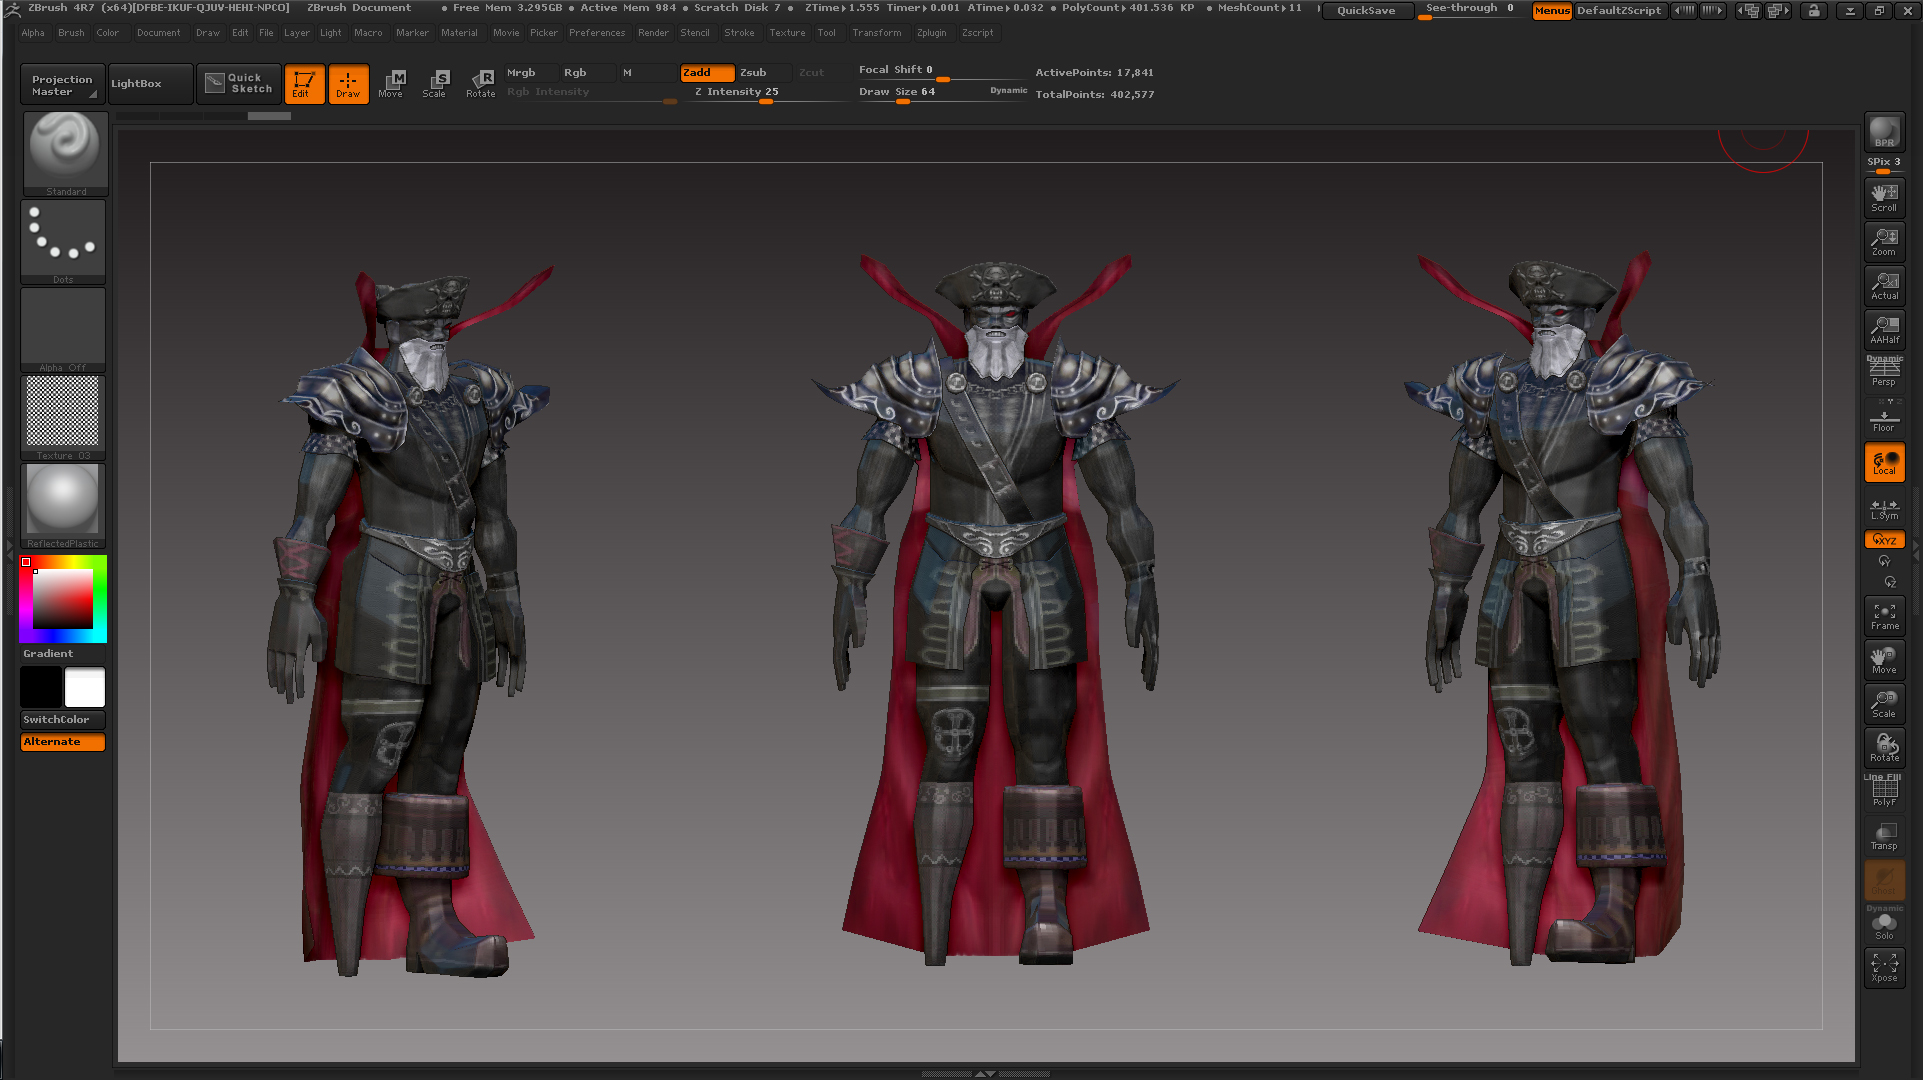1923x1080 pixels.
Task: Enable the M material channel
Action: coord(647,73)
